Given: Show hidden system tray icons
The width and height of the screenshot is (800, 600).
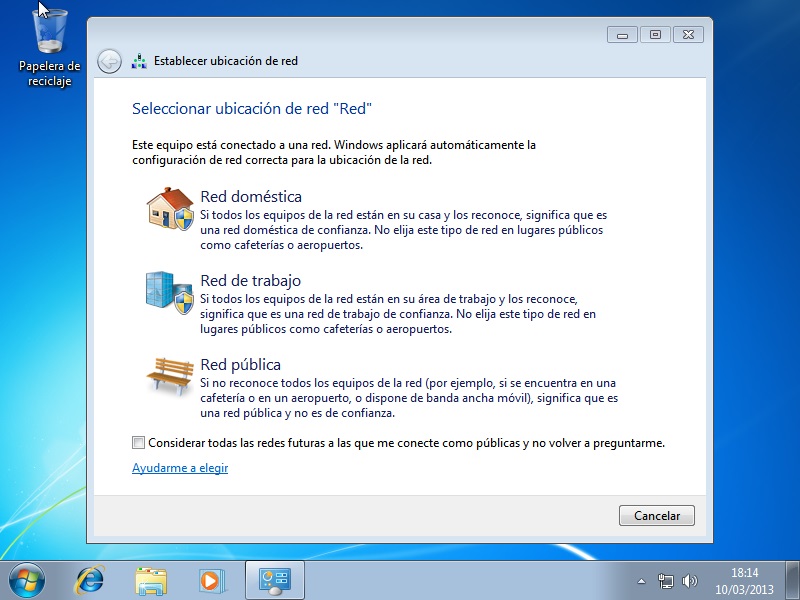Looking at the screenshot, I should (x=641, y=581).
